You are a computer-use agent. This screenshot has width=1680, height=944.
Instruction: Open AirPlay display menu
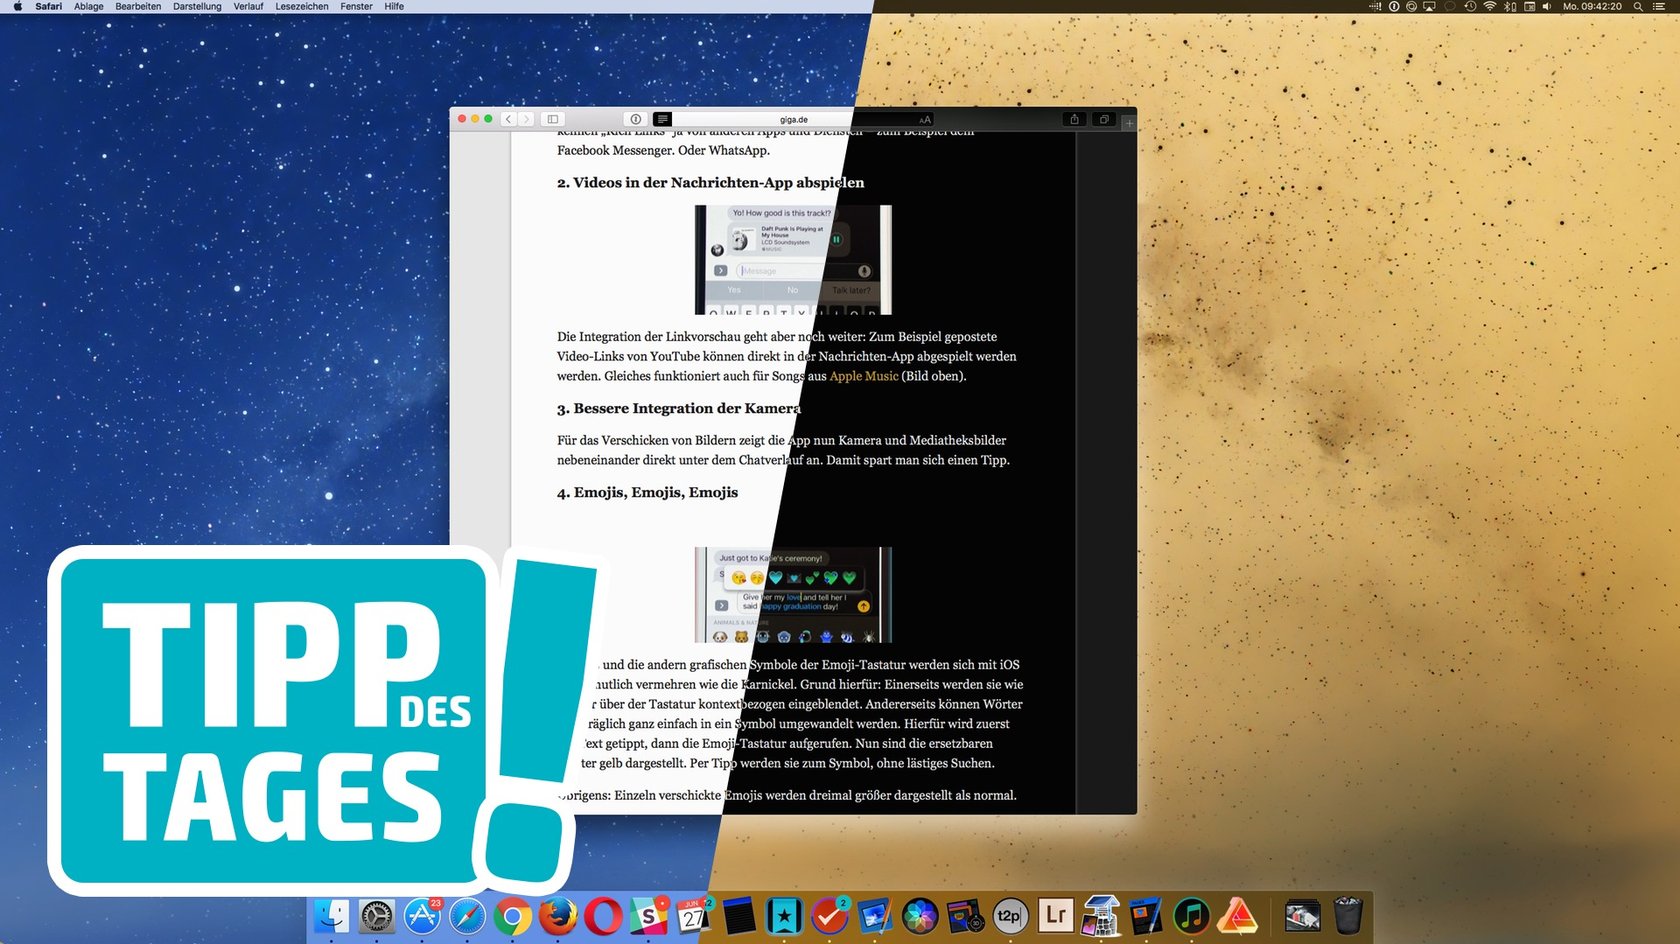click(1429, 6)
